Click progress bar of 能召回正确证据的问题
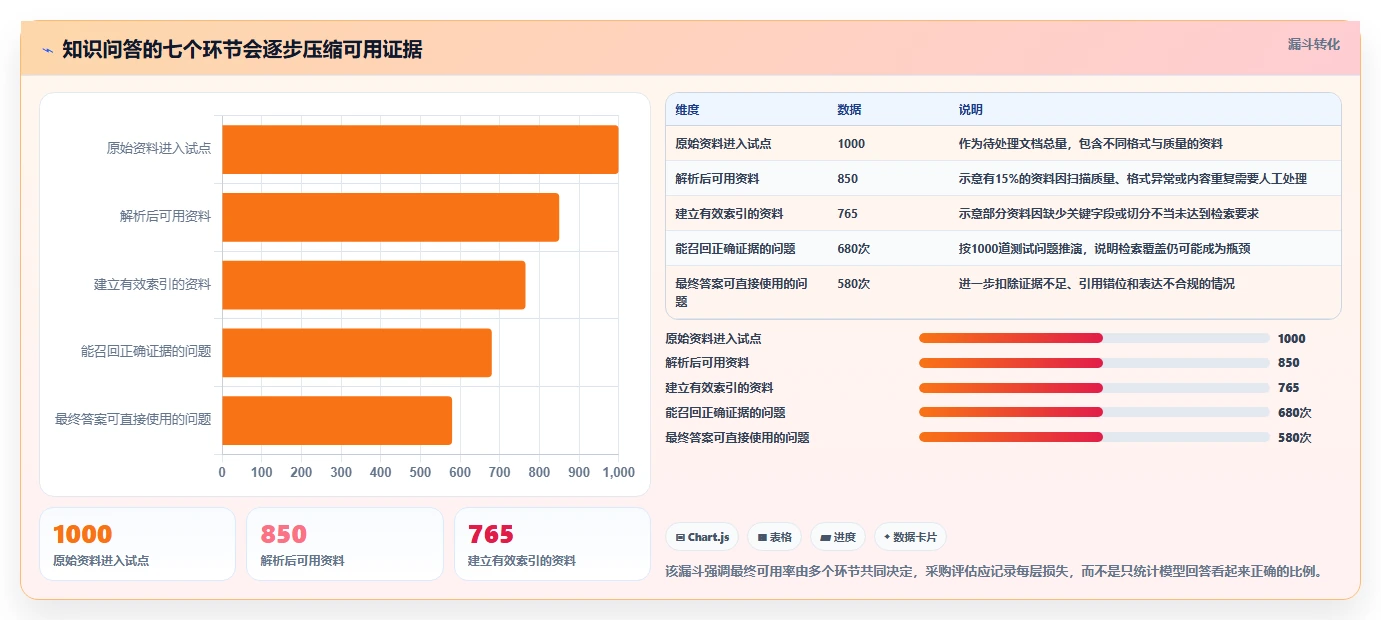The image size is (1381, 620). click(1094, 412)
